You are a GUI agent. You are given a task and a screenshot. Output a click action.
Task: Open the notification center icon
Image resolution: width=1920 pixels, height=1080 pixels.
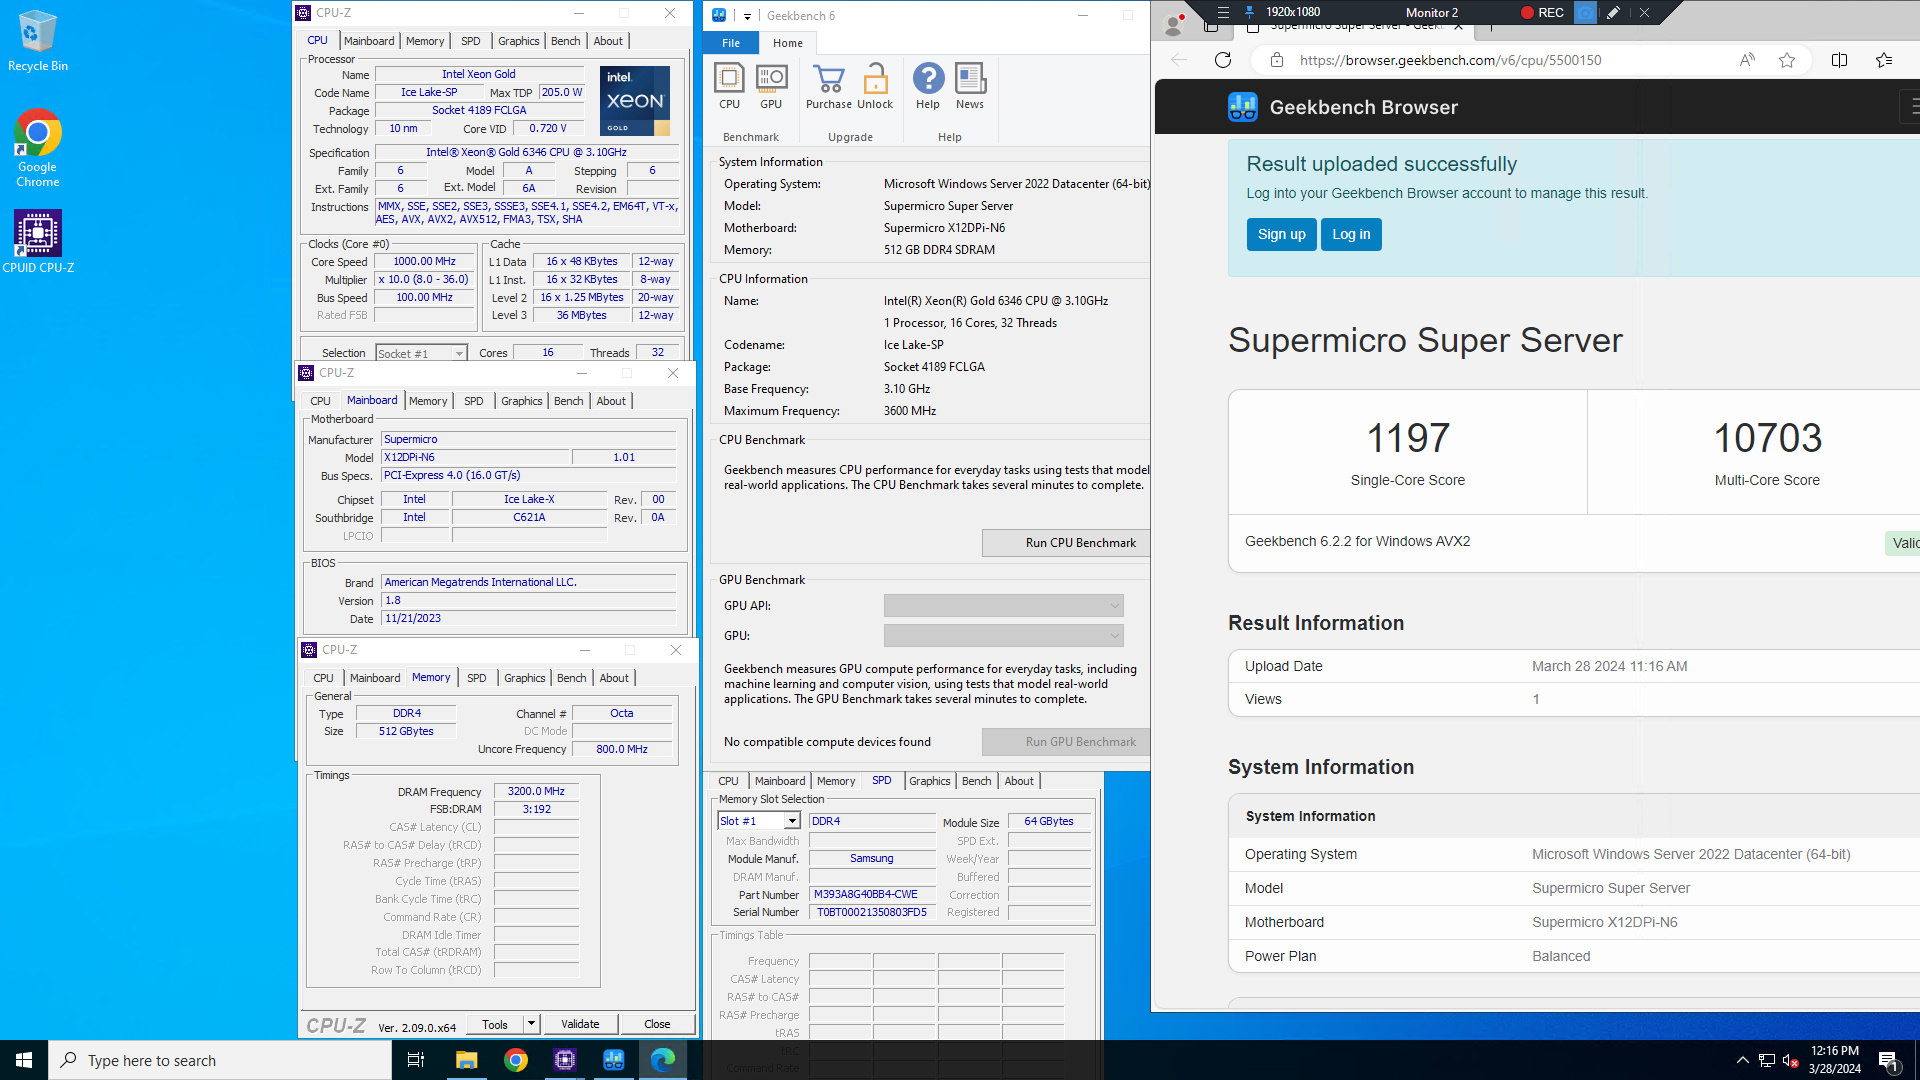(1889, 1060)
